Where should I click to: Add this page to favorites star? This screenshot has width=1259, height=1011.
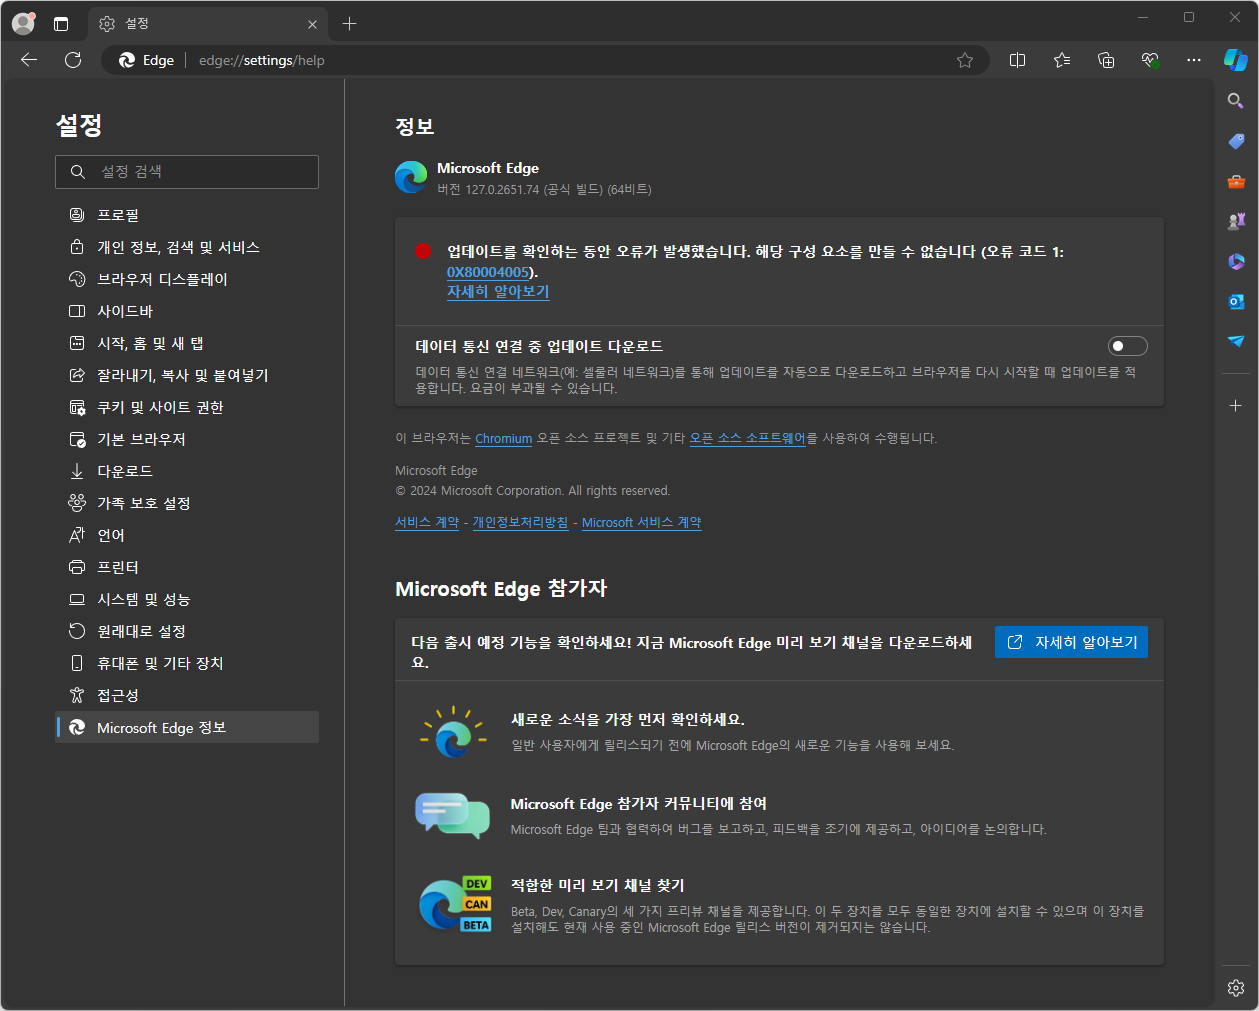tap(965, 60)
